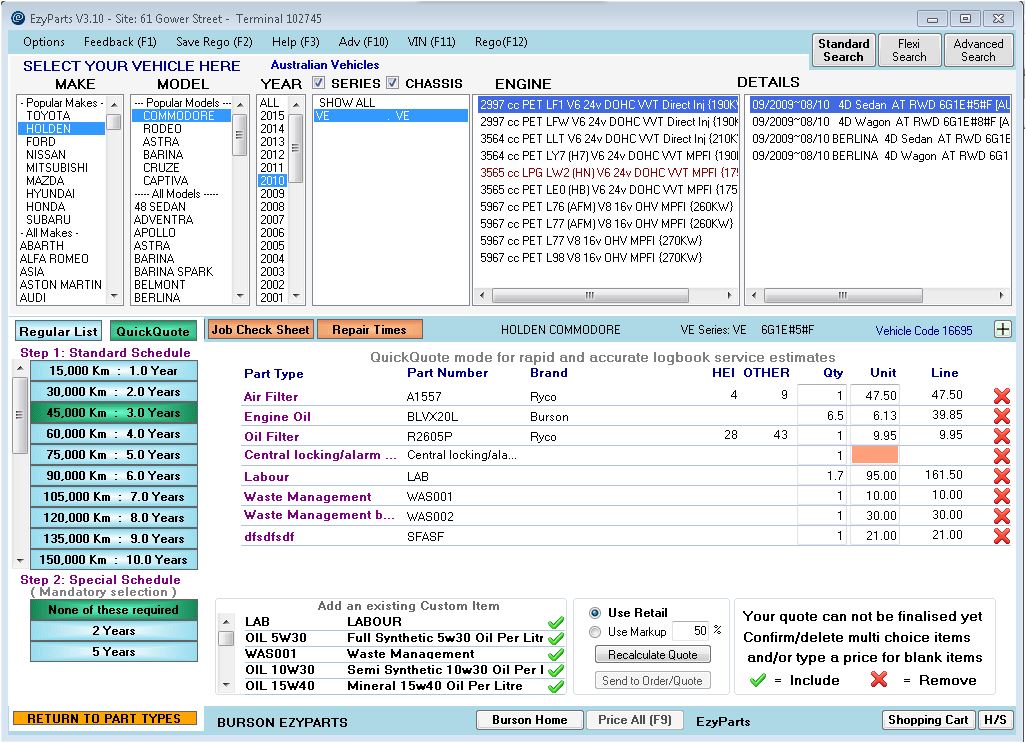Open the Options menu
The width and height of the screenshot is (1026, 743).
[x=44, y=42]
